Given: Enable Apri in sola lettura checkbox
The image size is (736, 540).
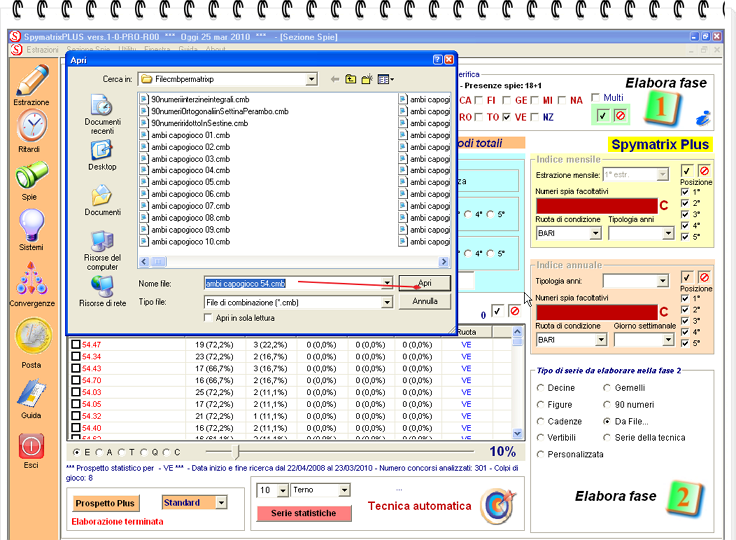Looking at the screenshot, I should coord(208,318).
